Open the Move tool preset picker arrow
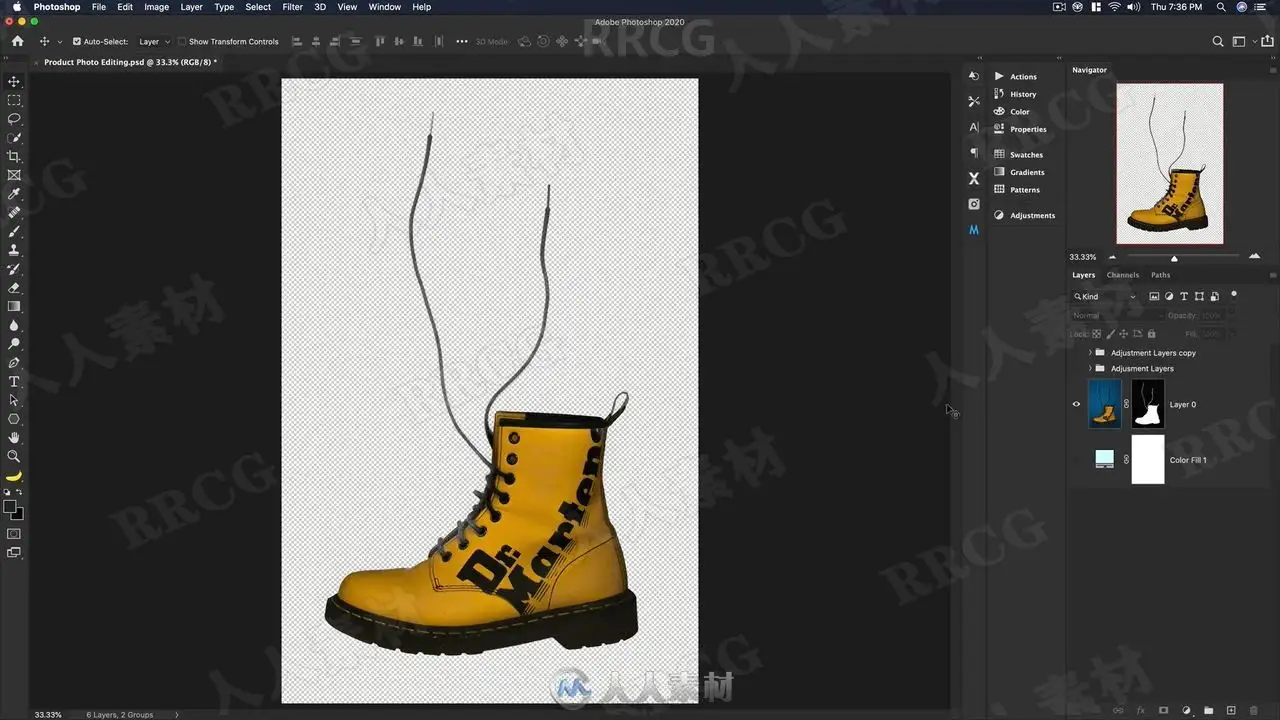The width and height of the screenshot is (1280, 720). coord(60,42)
